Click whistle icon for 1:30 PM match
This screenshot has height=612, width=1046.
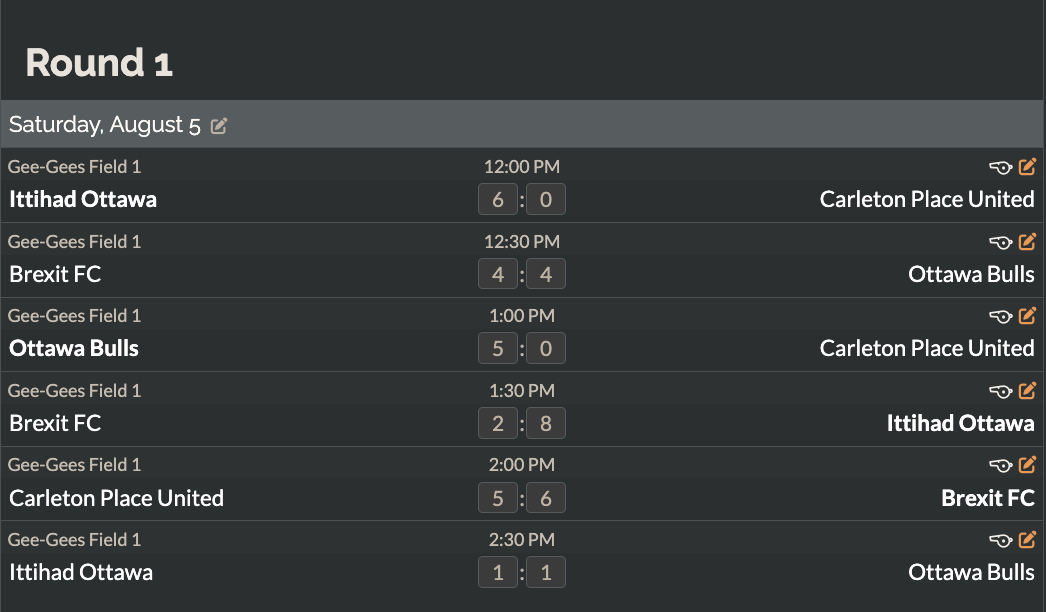[x=1001, y=391]
